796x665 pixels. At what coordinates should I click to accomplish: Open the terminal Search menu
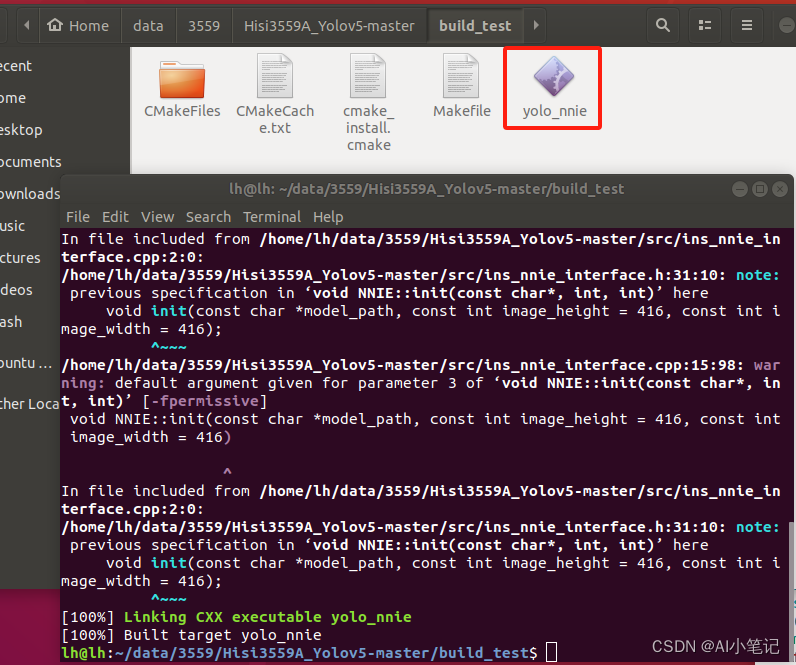[x=208, y=217]
